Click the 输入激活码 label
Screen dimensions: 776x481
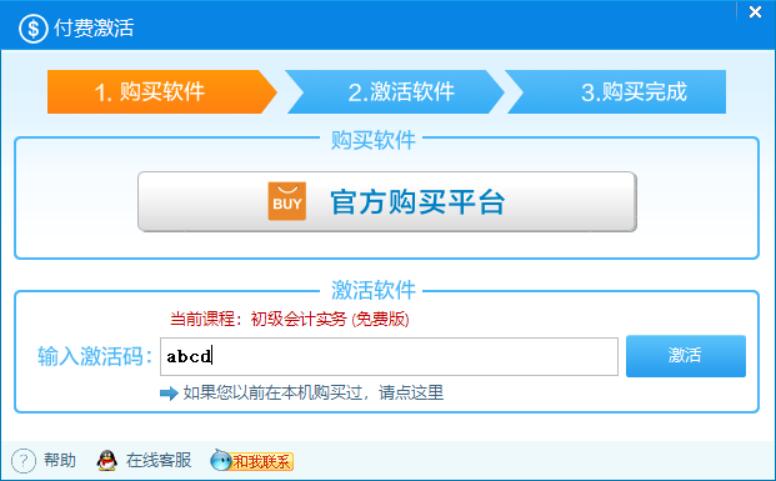(x=95, y=356)
